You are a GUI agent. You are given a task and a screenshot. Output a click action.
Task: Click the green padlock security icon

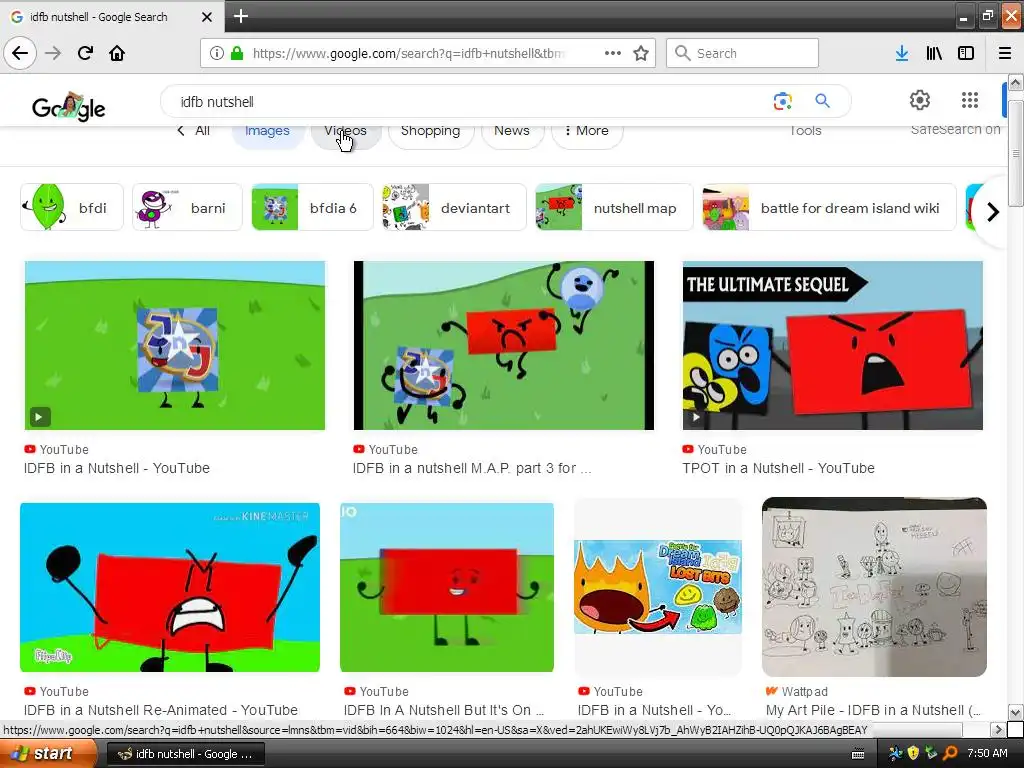tap(237, 53)
